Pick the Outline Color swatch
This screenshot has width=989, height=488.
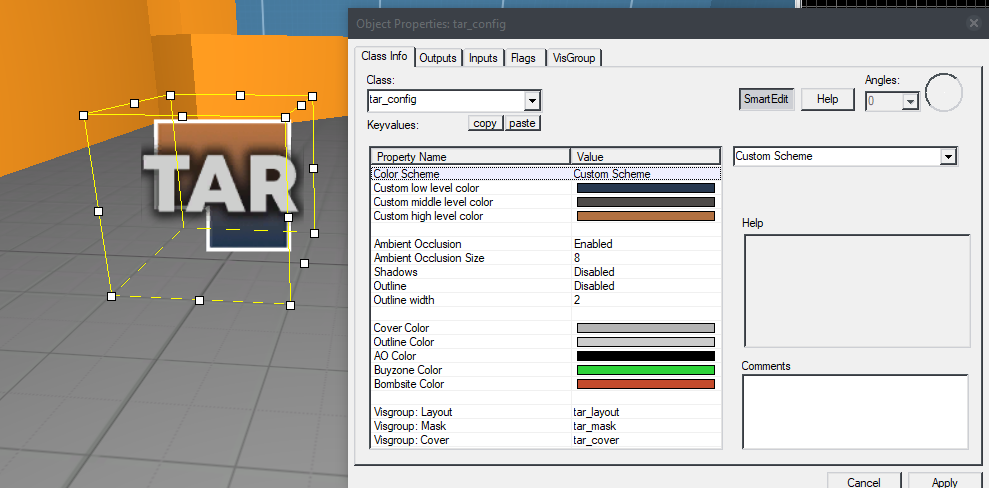pos(646,342)
